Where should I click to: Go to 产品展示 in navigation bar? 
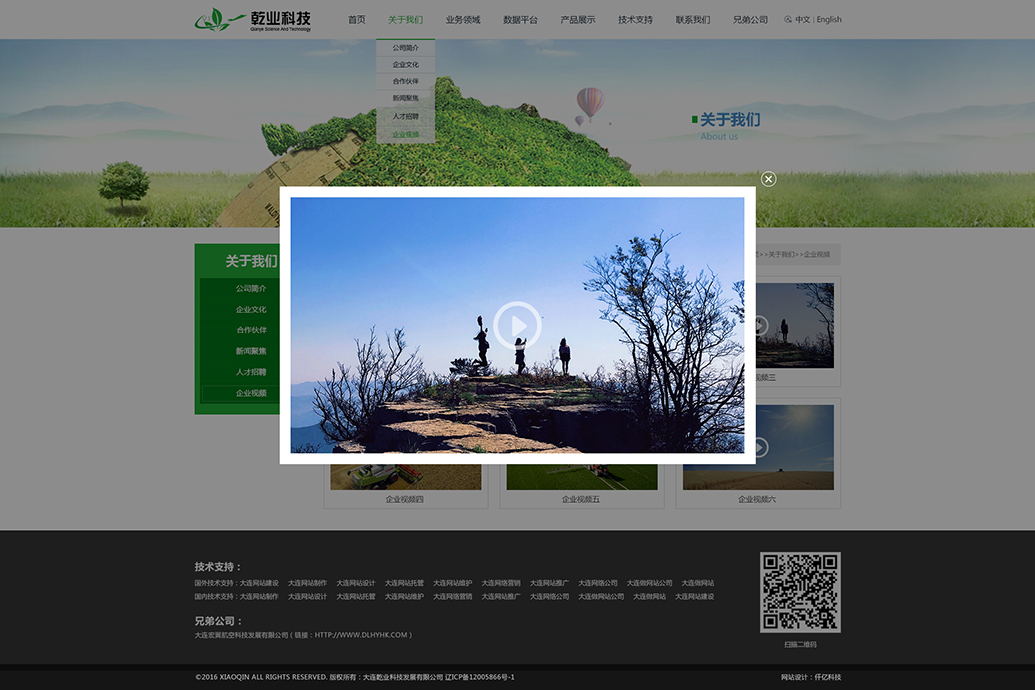(x=577, y=19)
